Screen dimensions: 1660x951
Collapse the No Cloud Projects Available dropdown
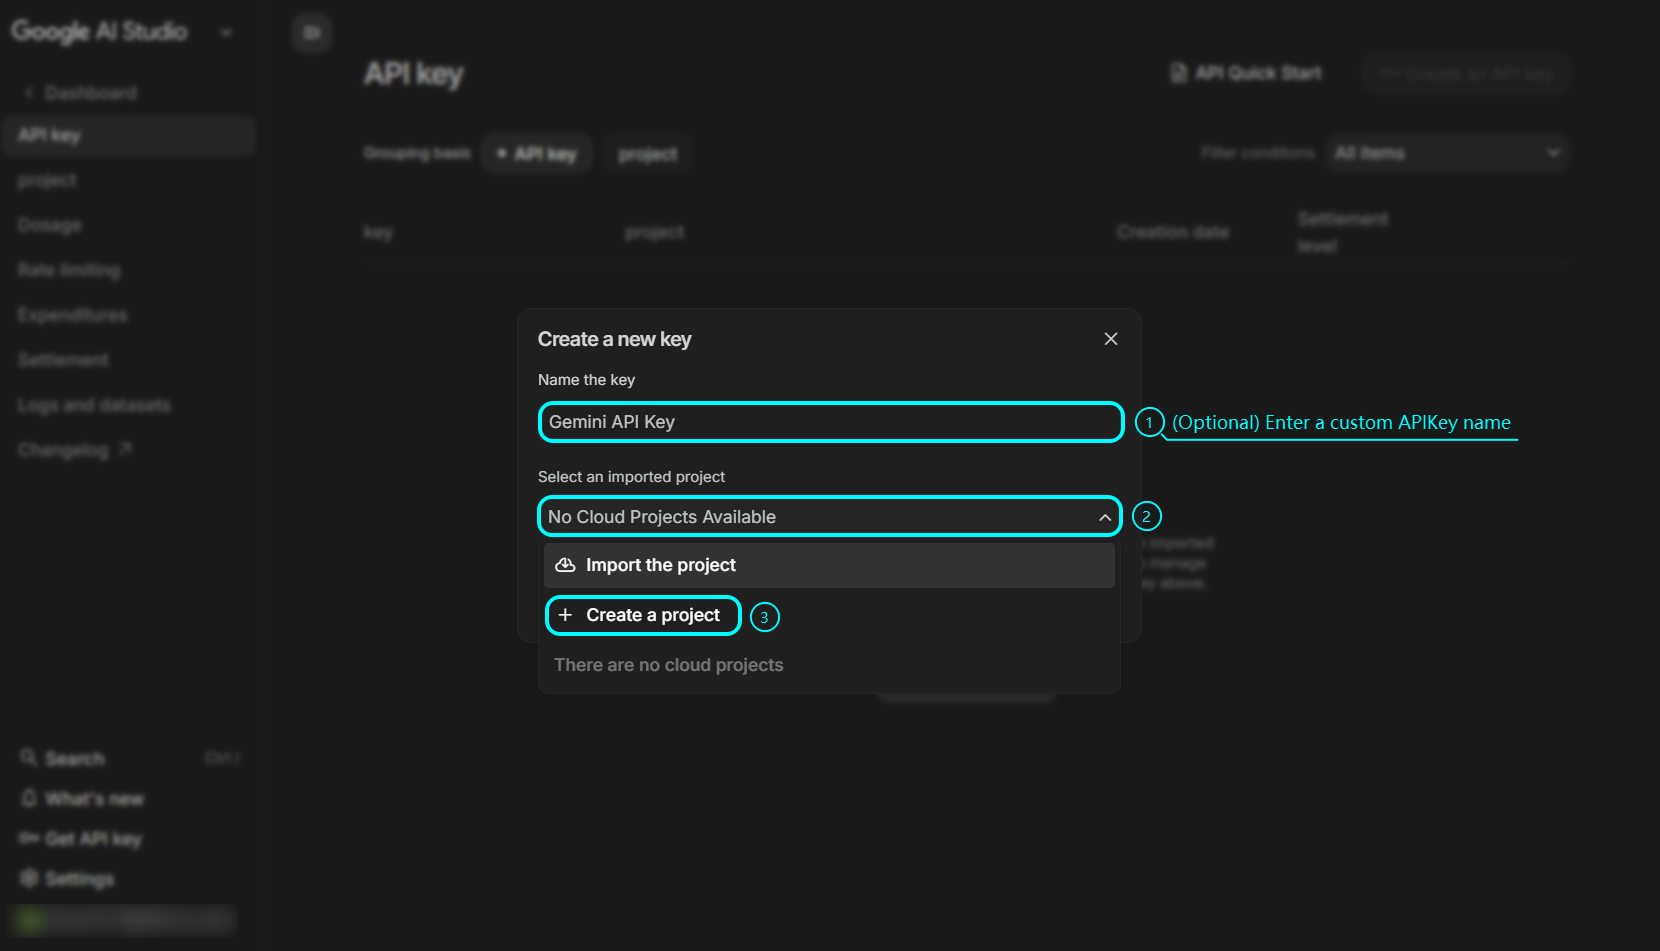(x=1104, y=516)
